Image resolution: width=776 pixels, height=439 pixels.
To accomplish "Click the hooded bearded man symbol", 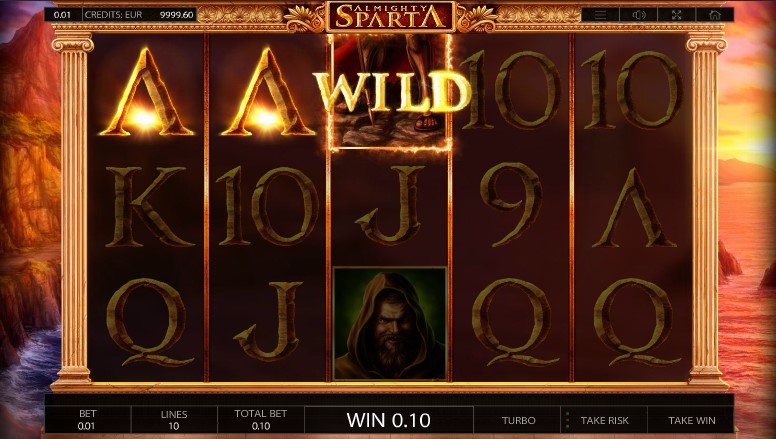I will 390,324.
